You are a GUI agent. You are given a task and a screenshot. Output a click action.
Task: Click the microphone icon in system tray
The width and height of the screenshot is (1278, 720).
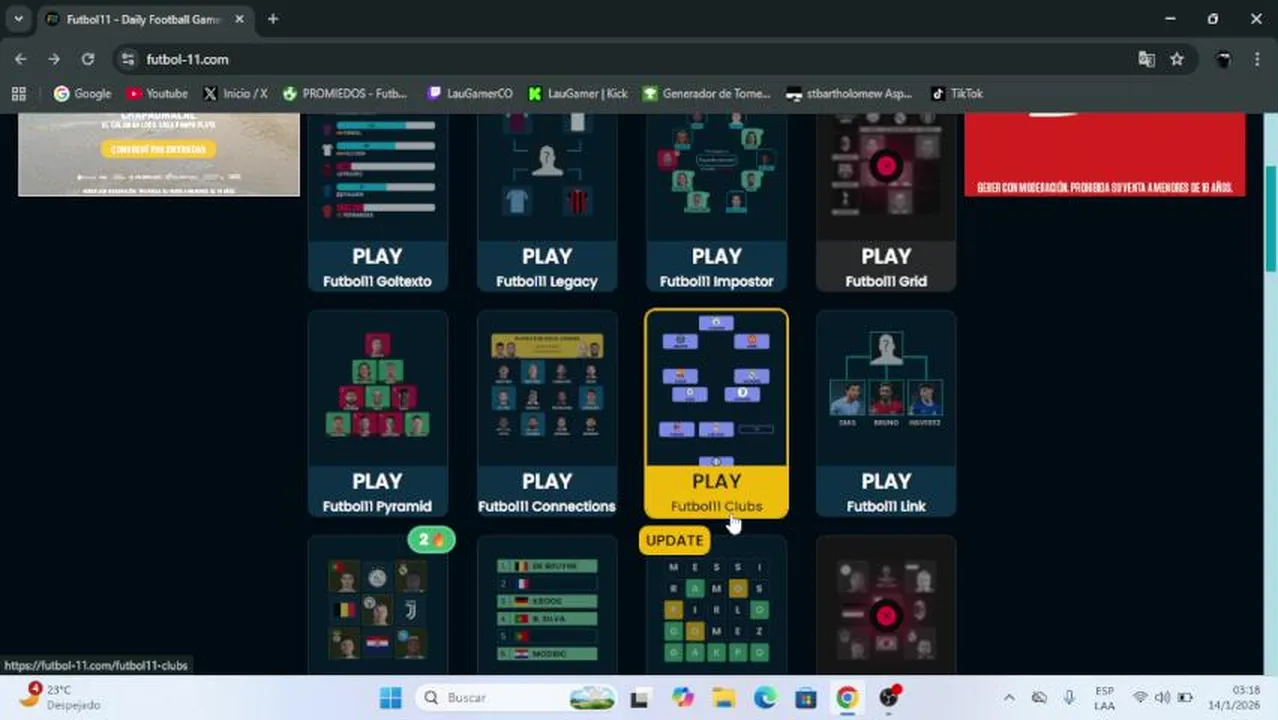pyautogui.click(x=1069, y=698)
